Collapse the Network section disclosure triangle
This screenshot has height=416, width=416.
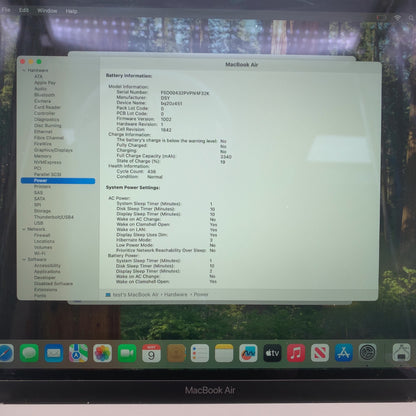(x=24, y=229)
